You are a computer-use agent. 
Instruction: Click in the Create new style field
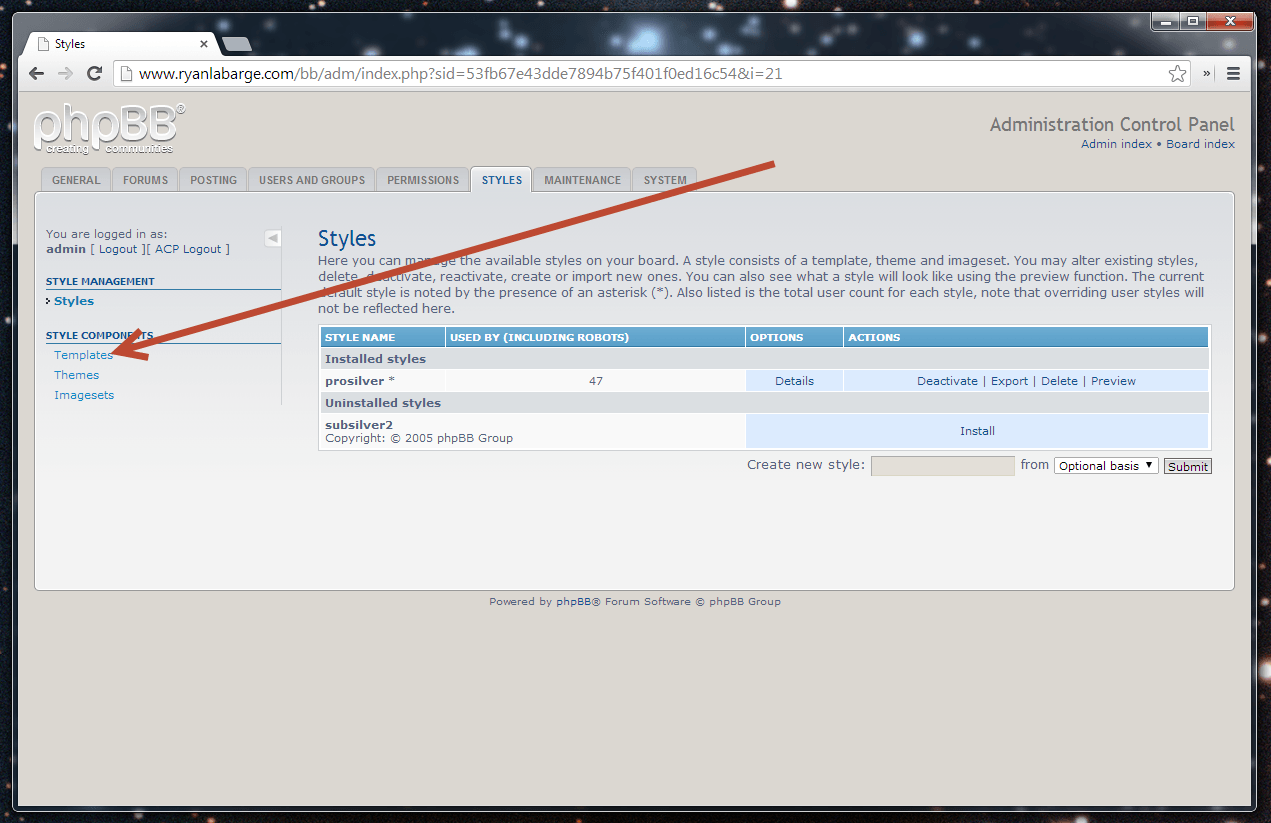pos(942,466)
